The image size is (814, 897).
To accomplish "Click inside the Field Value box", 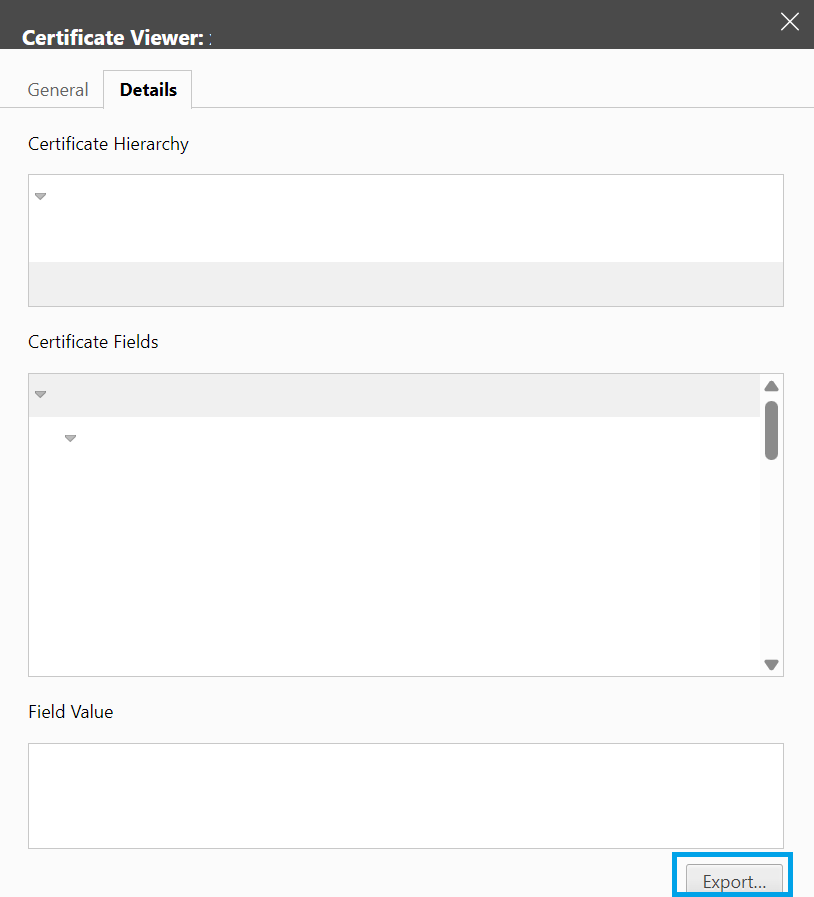I will coord(405,795).
